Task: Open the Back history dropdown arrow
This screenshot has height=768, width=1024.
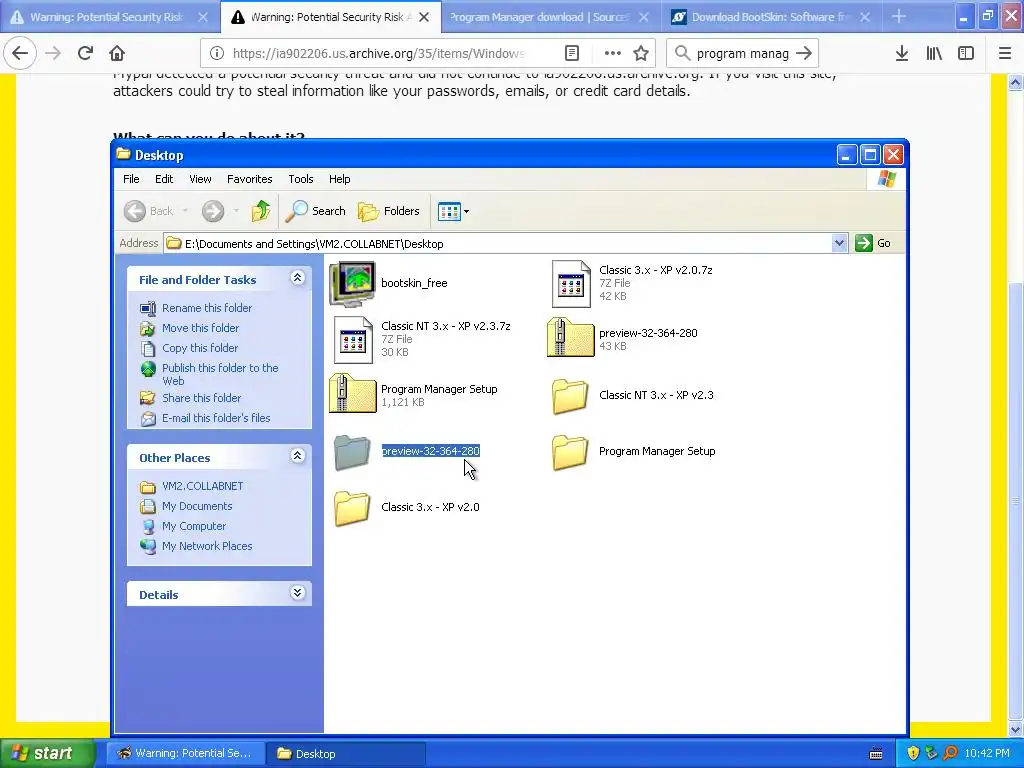Action: tap(185, 211)
